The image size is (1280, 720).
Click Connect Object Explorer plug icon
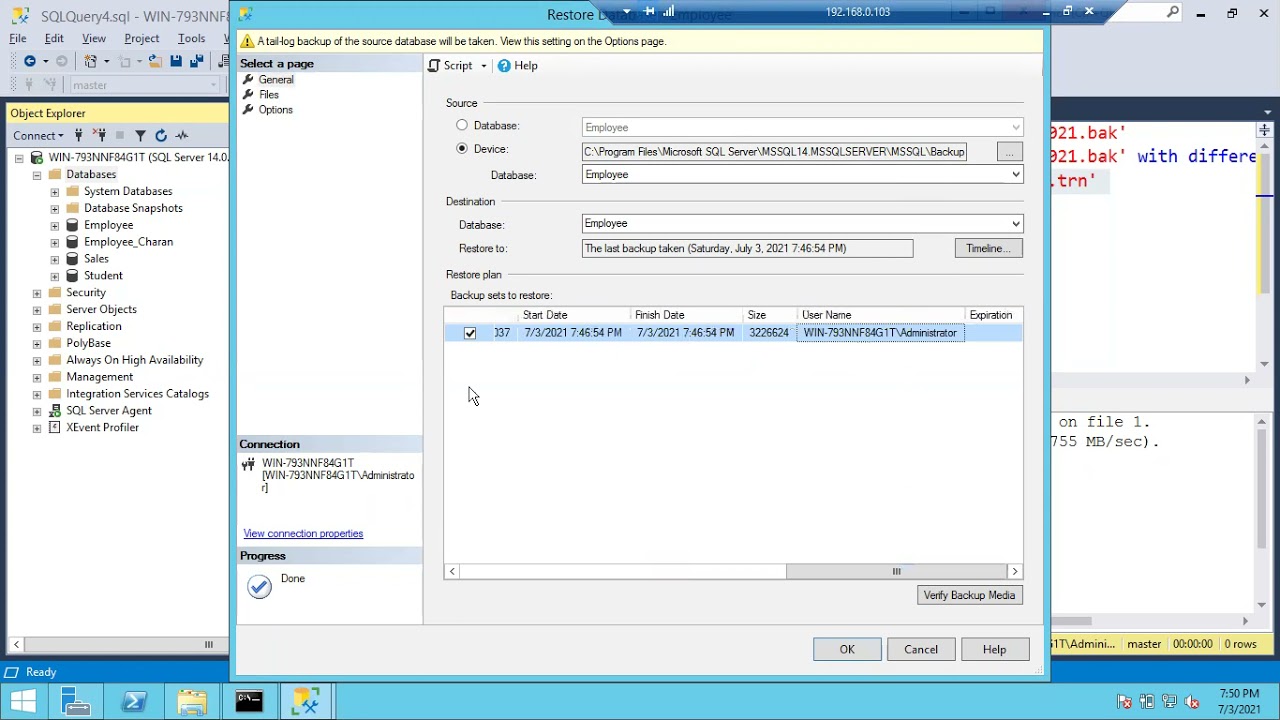pos(78,135)
